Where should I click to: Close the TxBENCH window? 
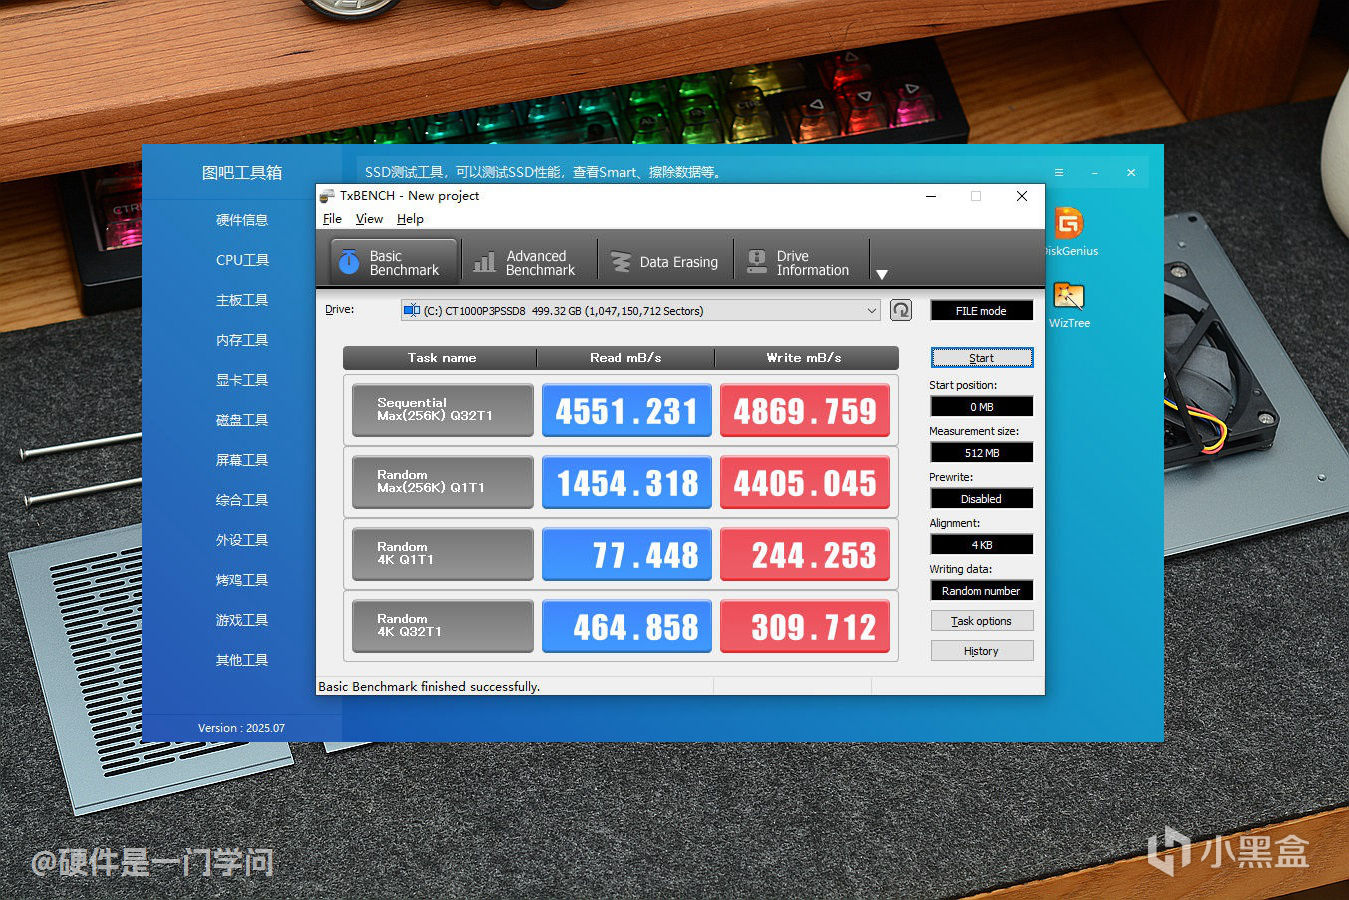click(1022, 196)
